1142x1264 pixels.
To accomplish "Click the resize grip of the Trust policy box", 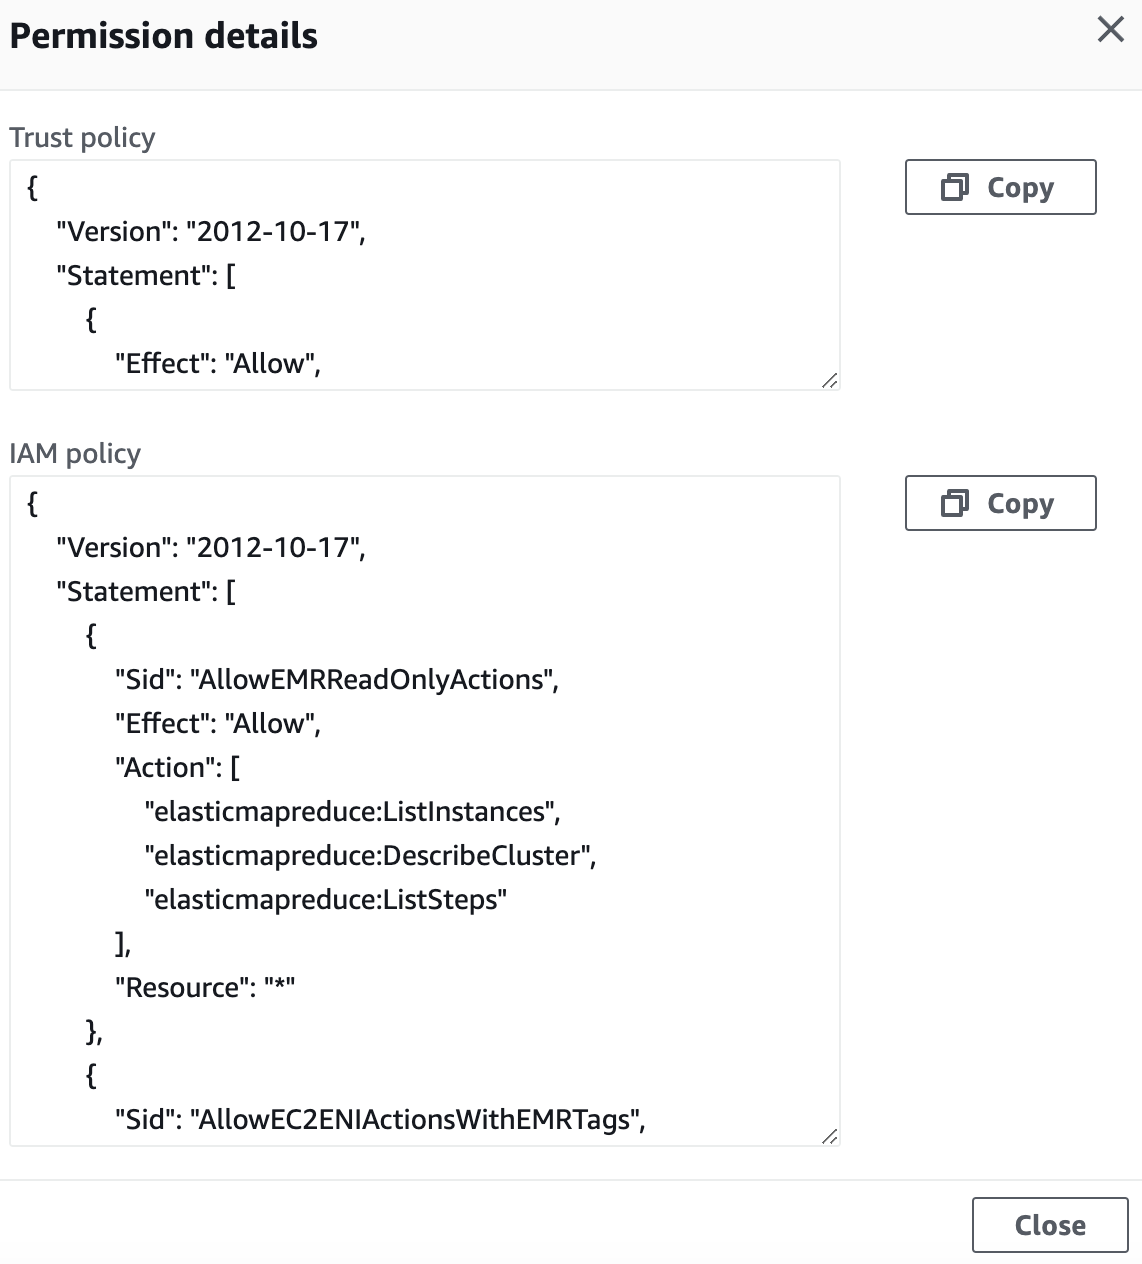I will 829,380.
